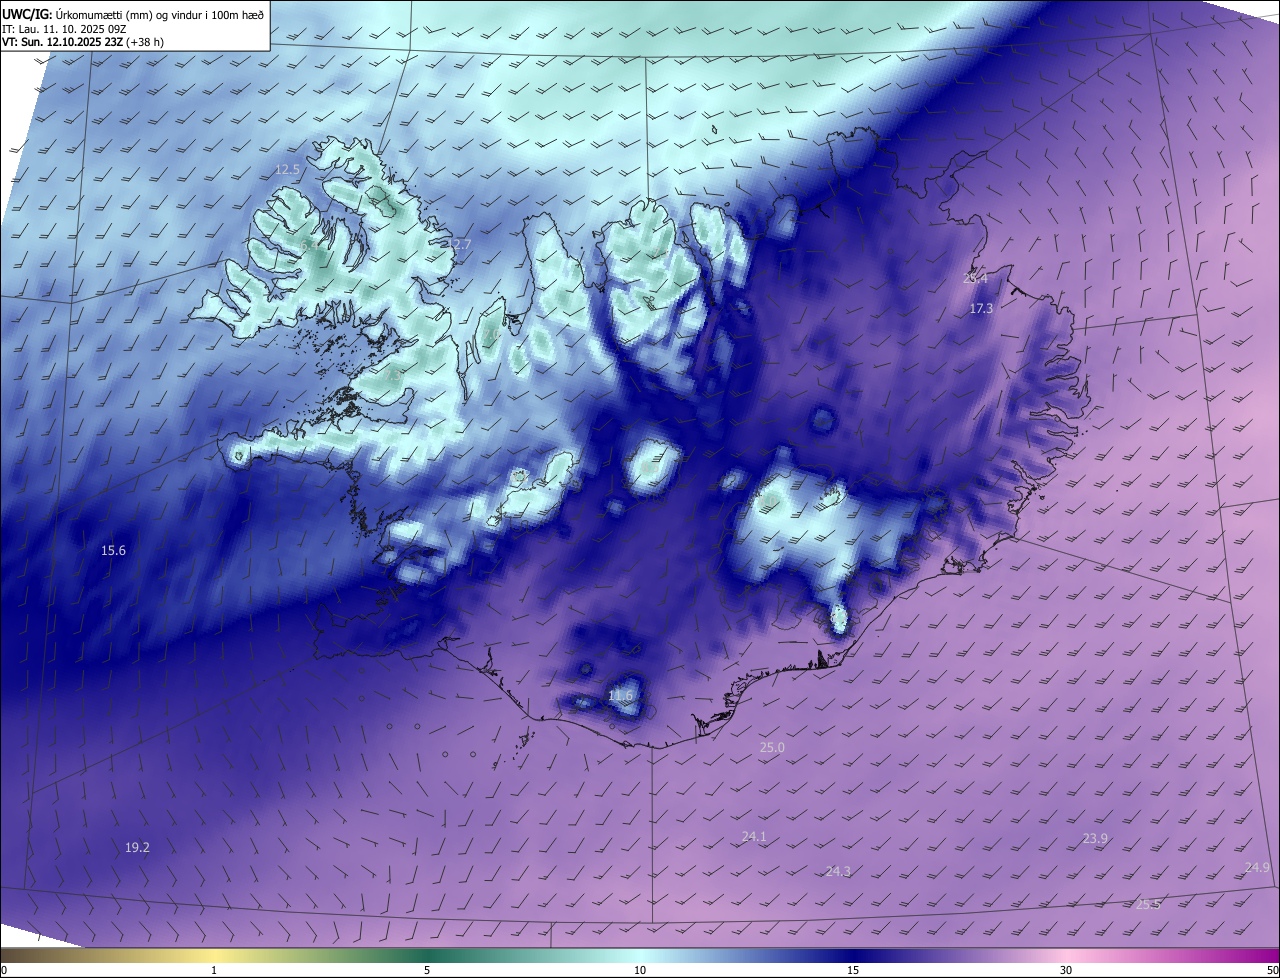Click the 15.6 value over the western ocean

click(113, 551)
